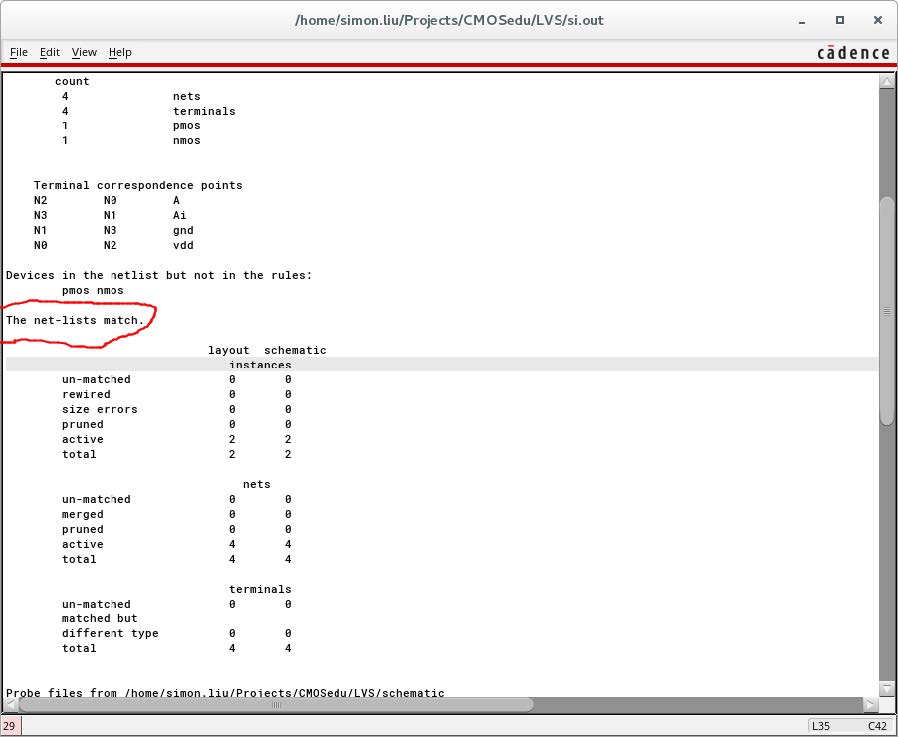Open the Help menu
Screen dimensions: 898x737
[x=120, y=52]
